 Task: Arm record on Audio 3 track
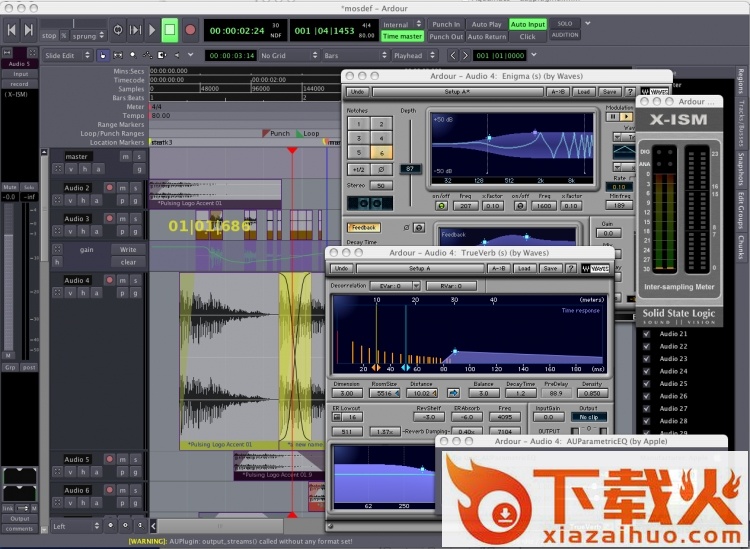(110, 218)
